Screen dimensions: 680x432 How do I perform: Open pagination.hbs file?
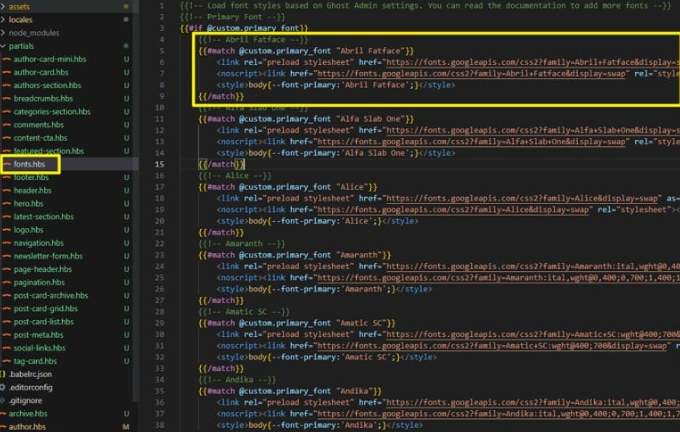pyautogui.click(x=39, y=282)
